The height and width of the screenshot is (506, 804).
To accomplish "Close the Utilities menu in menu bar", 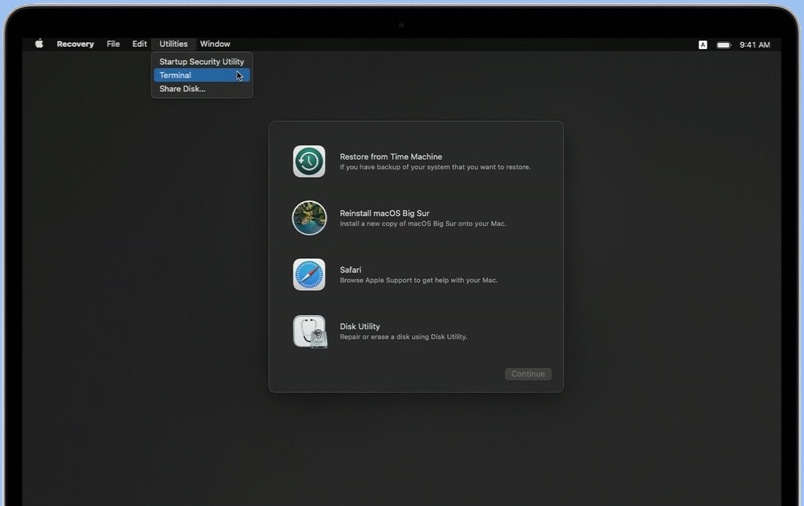I will coord(173,44).
